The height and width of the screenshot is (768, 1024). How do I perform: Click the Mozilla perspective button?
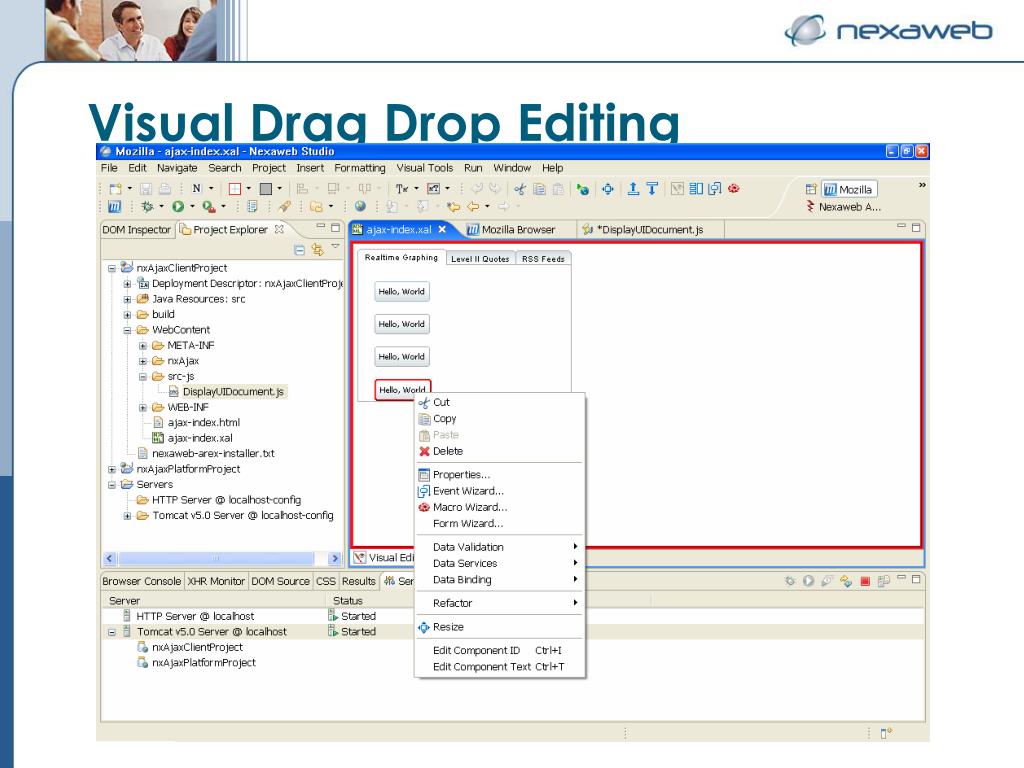[848, 189]
